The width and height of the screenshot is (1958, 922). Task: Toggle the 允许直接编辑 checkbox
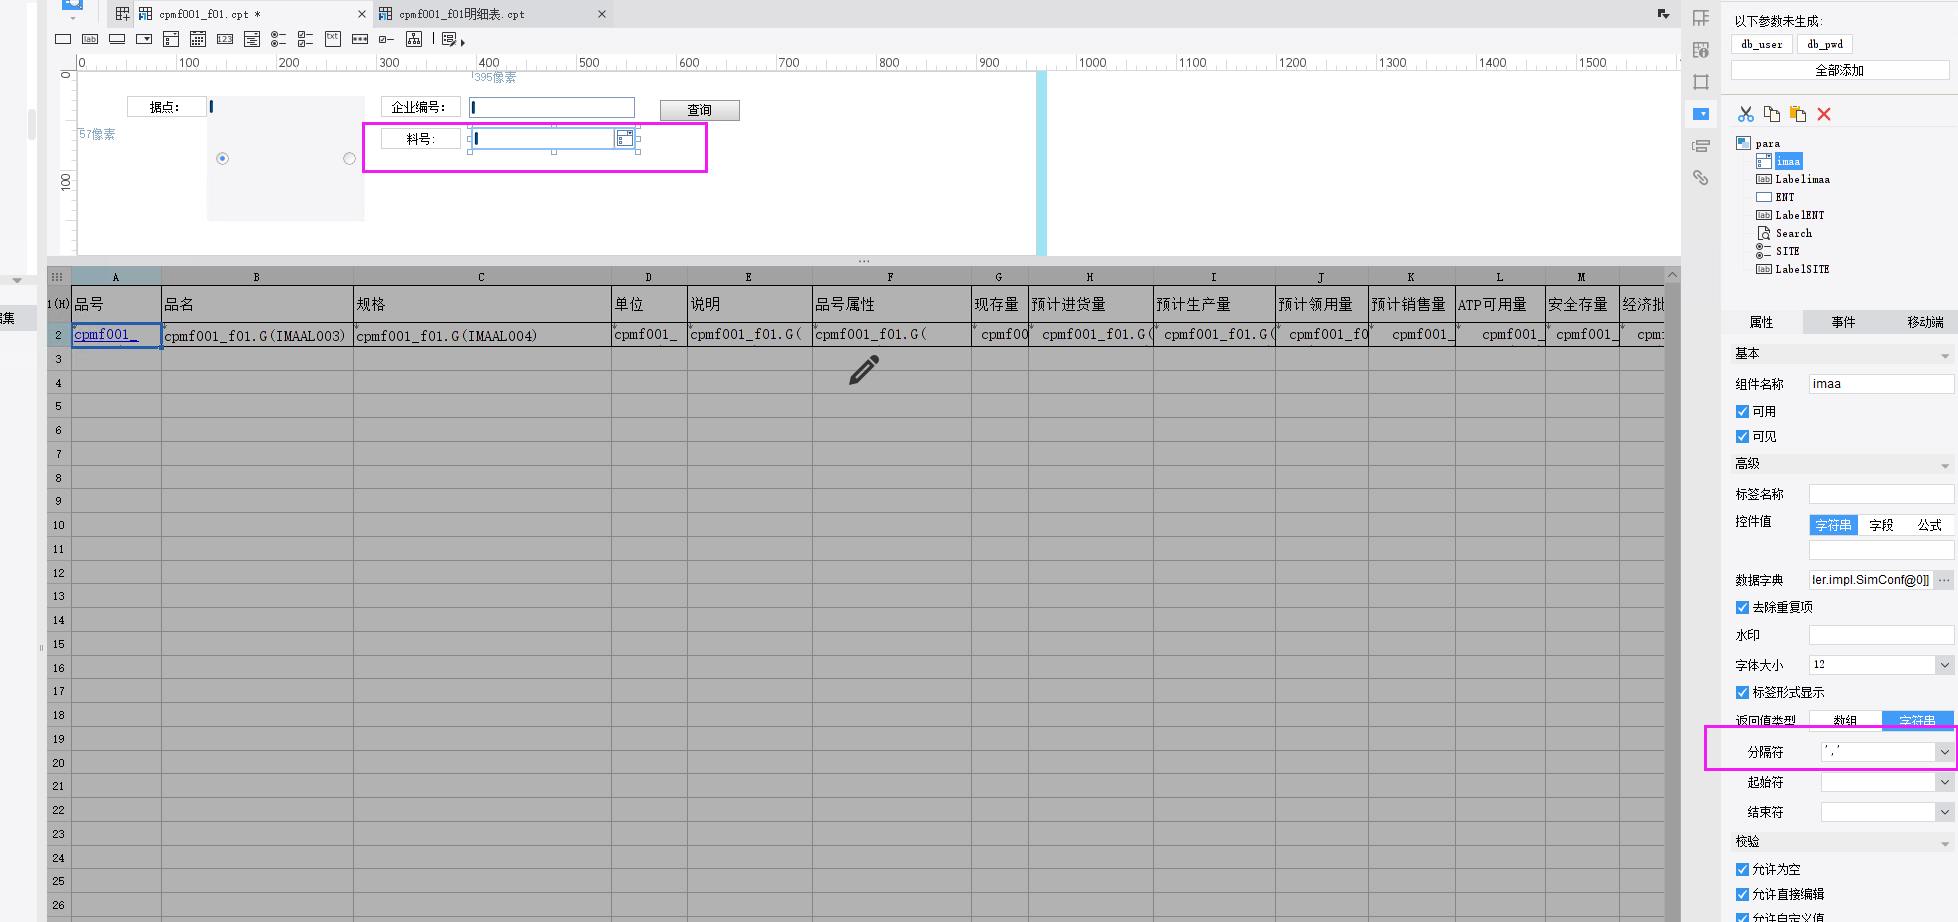(x=1742, y=895)
